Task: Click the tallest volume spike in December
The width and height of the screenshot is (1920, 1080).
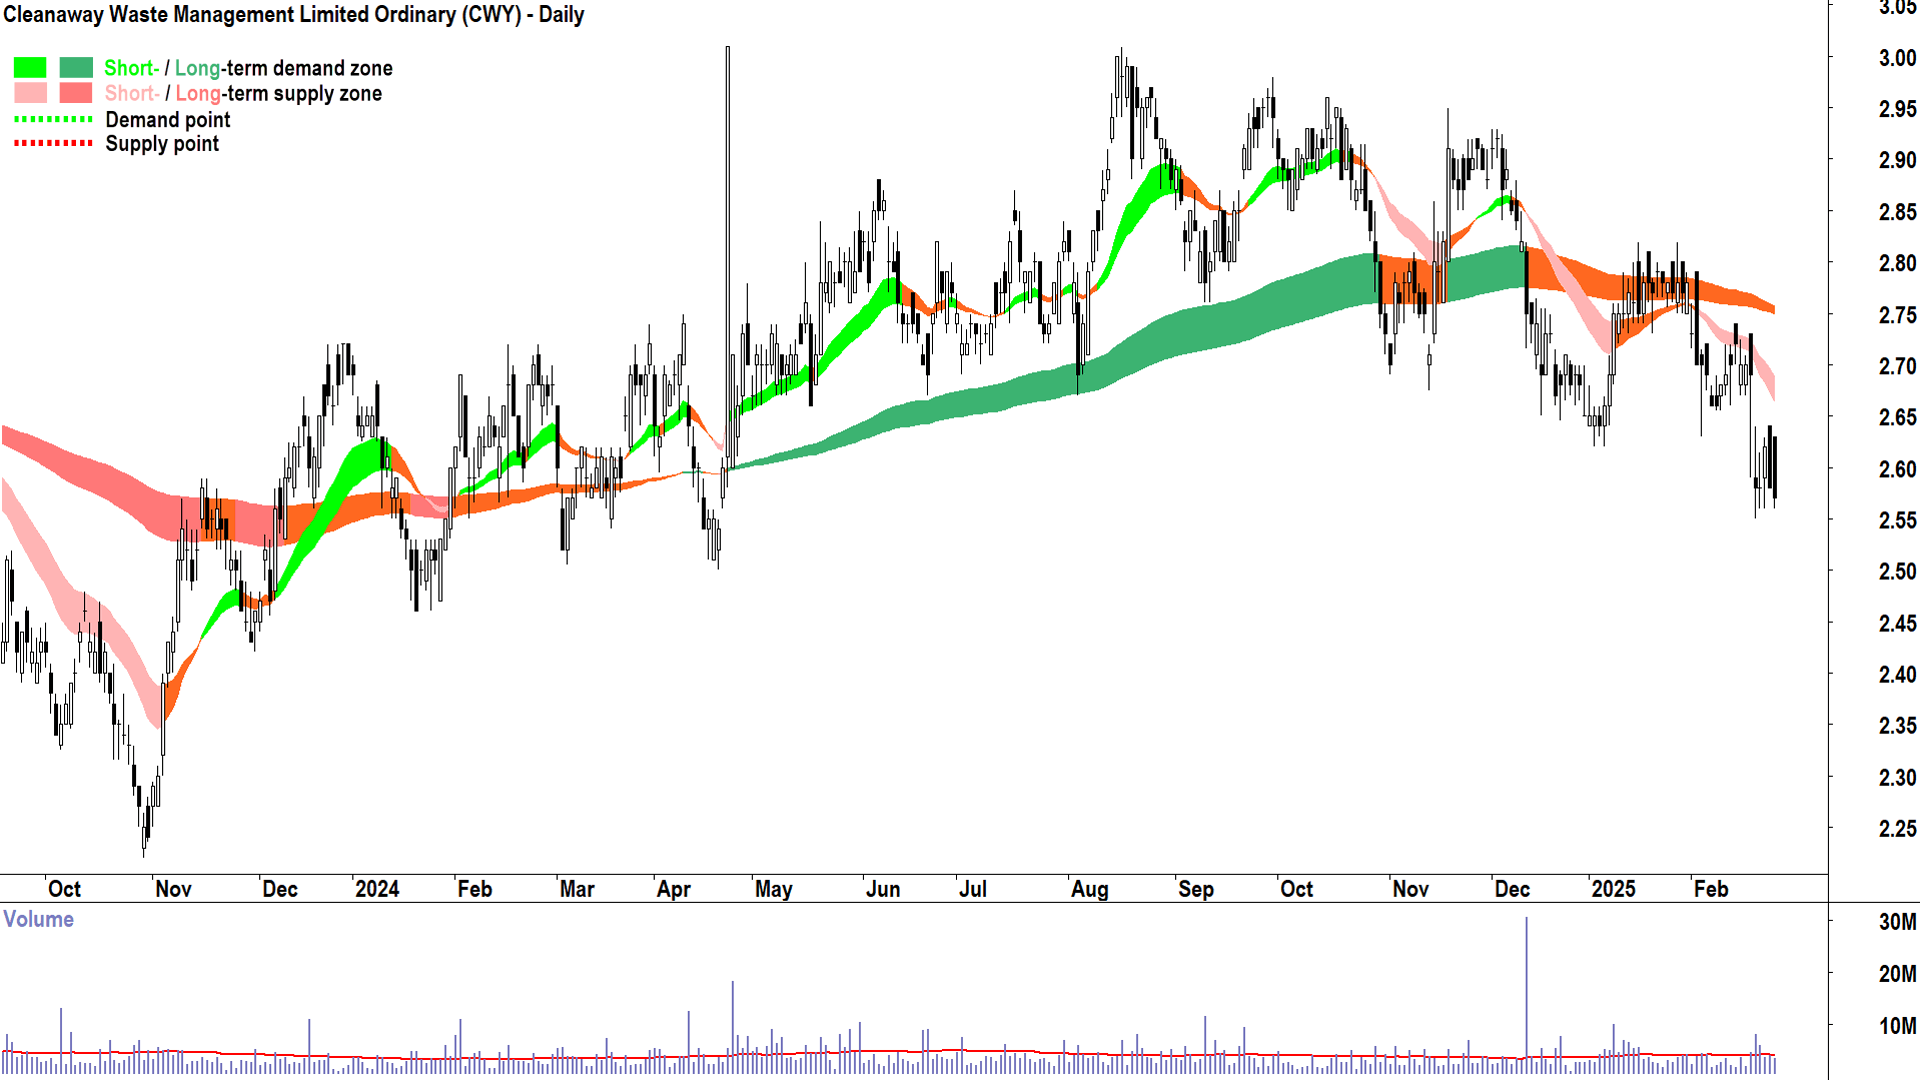Action: [1526, 985]
